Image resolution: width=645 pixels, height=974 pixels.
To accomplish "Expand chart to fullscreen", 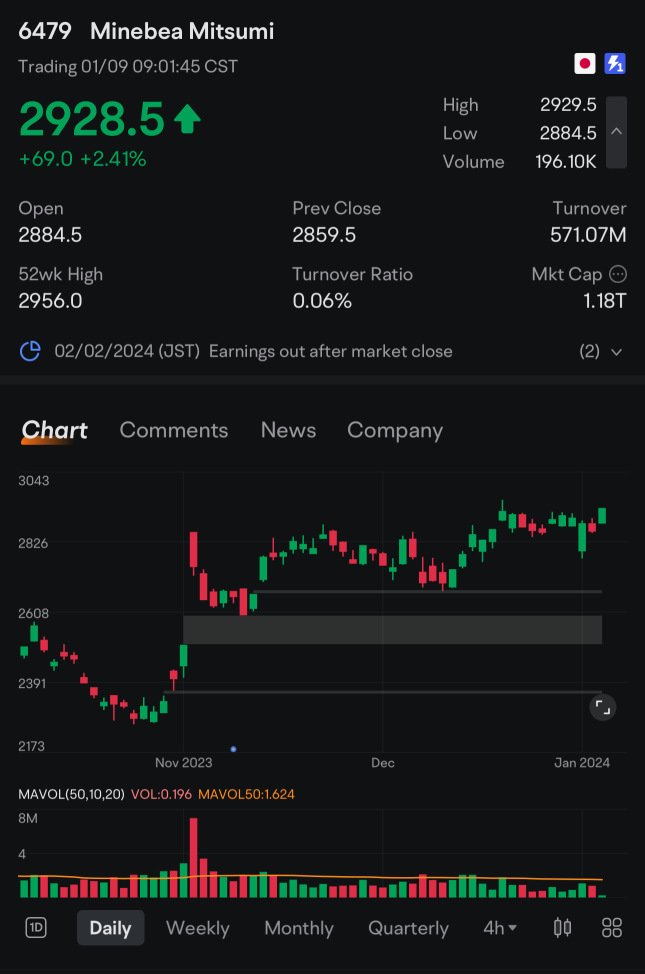I will (602, 707).
